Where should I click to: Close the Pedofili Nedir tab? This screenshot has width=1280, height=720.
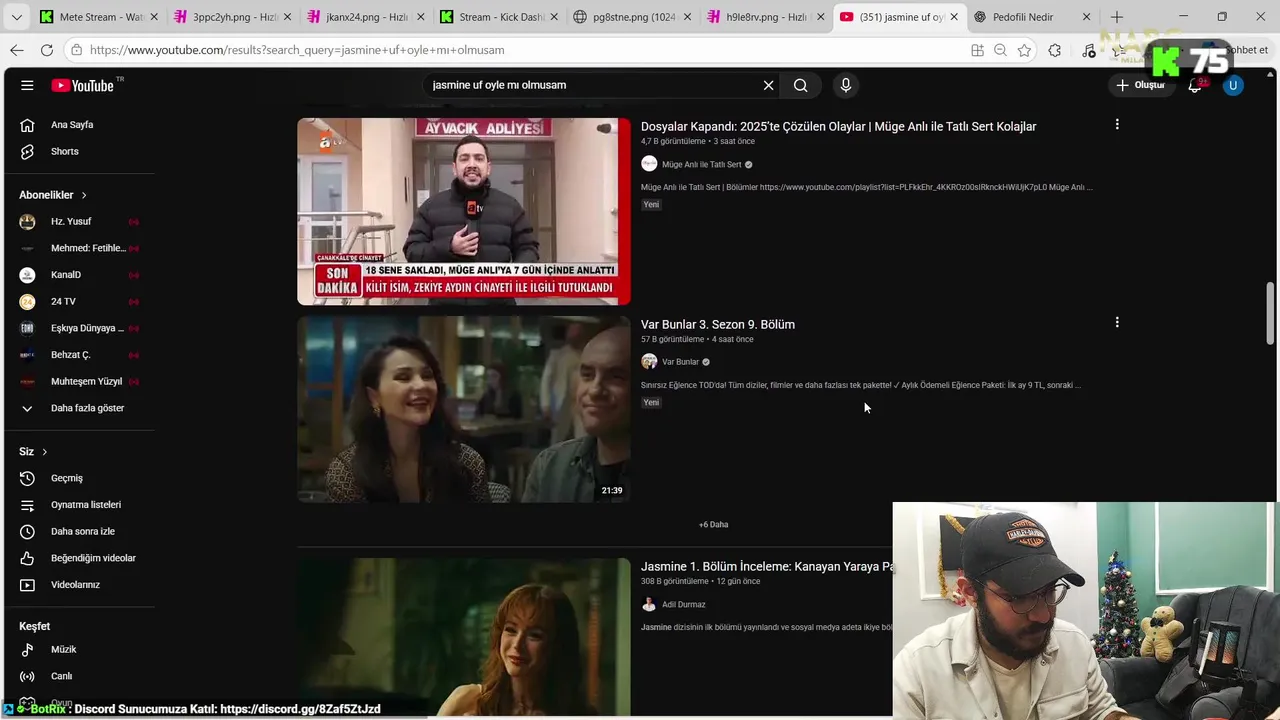click(1087, 17)
